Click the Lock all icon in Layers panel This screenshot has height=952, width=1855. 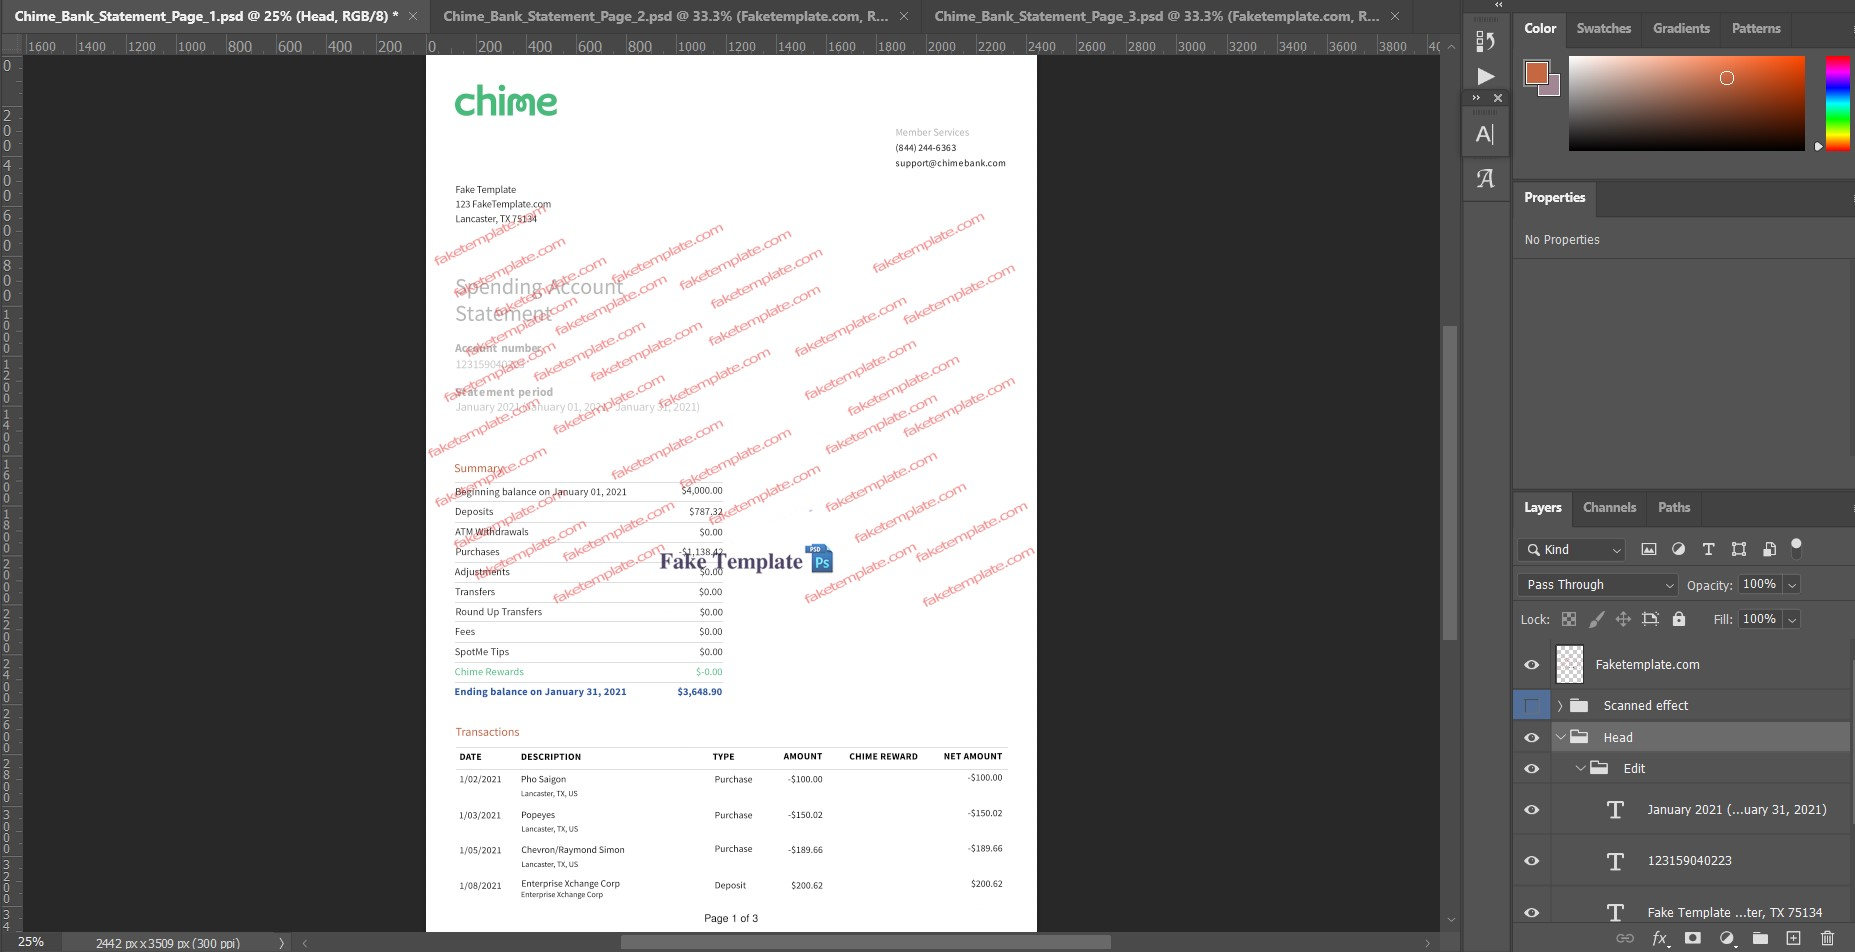click(x=1678, y=619)
